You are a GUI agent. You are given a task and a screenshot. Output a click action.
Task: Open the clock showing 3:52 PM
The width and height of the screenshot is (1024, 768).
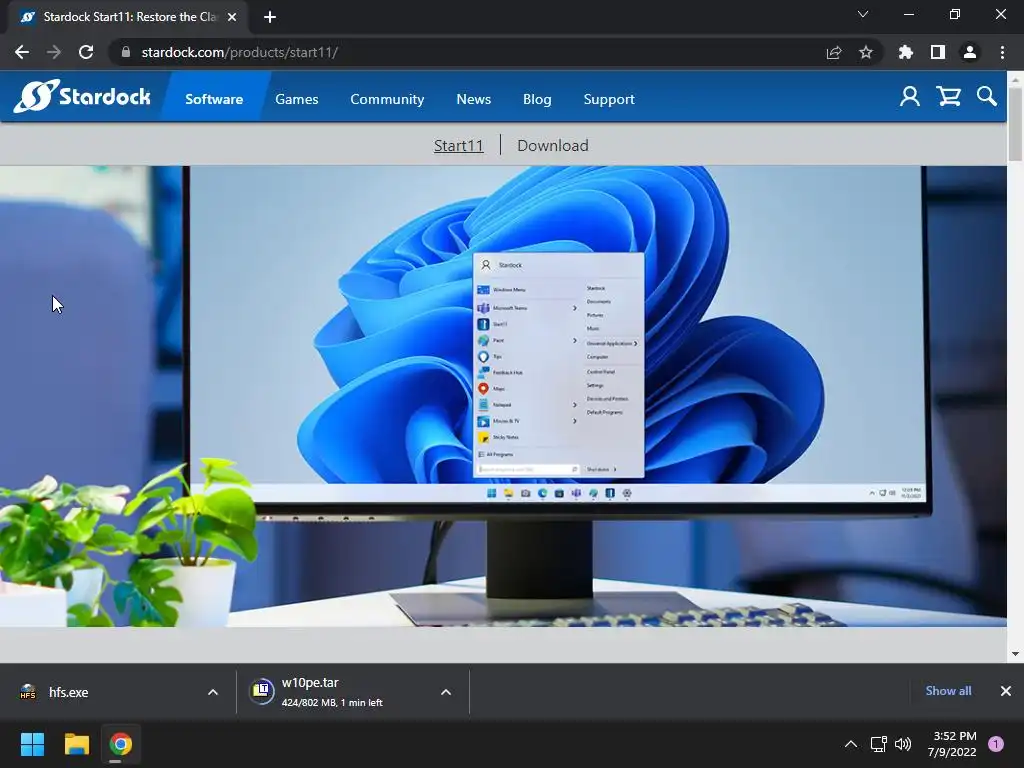pos(952,744)
